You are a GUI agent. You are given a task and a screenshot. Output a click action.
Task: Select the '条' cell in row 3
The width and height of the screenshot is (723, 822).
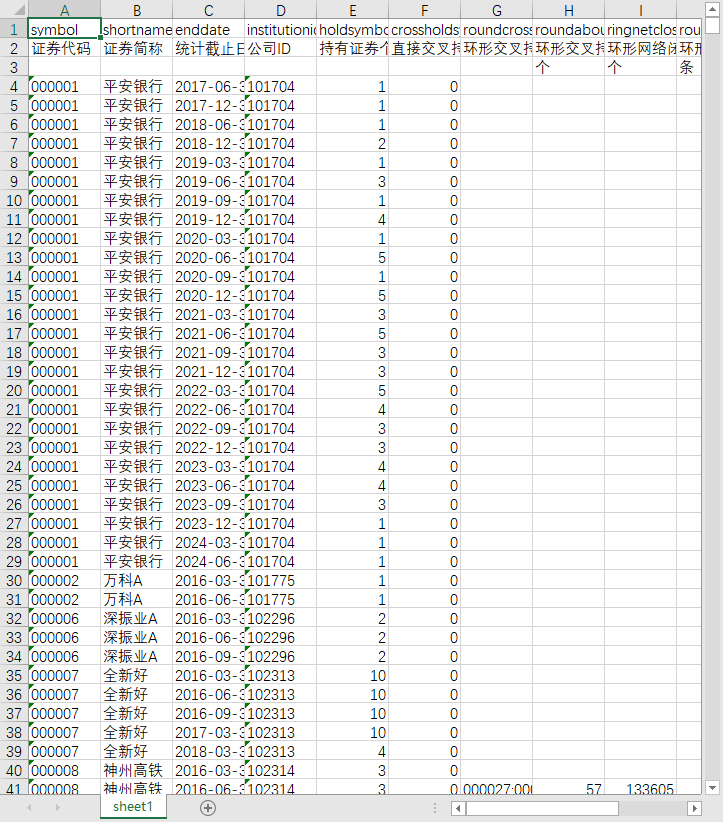(689, 67)
